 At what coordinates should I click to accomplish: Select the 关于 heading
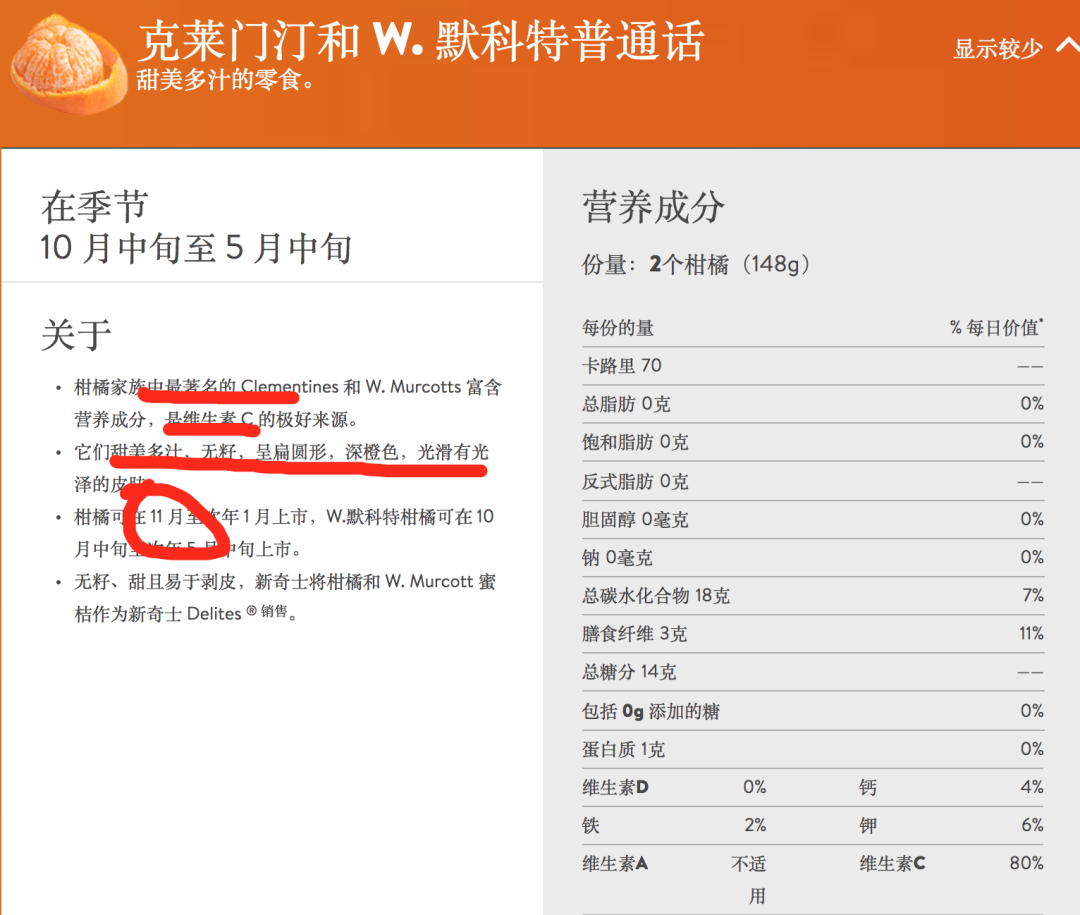coord(76,335)
